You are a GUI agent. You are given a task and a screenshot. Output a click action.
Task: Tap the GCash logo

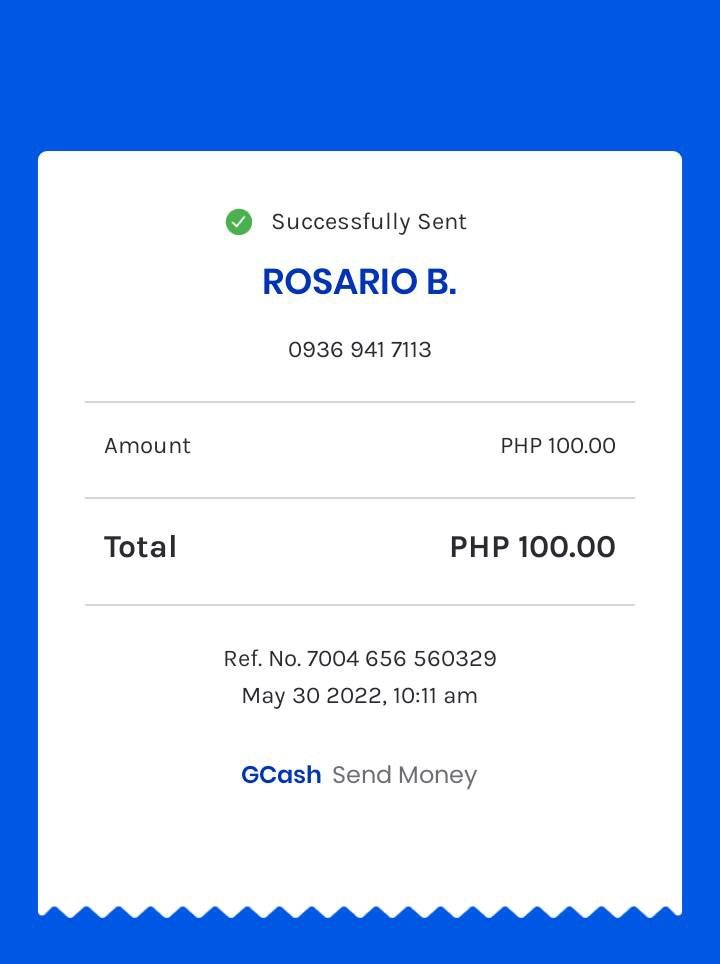point(281,775)
